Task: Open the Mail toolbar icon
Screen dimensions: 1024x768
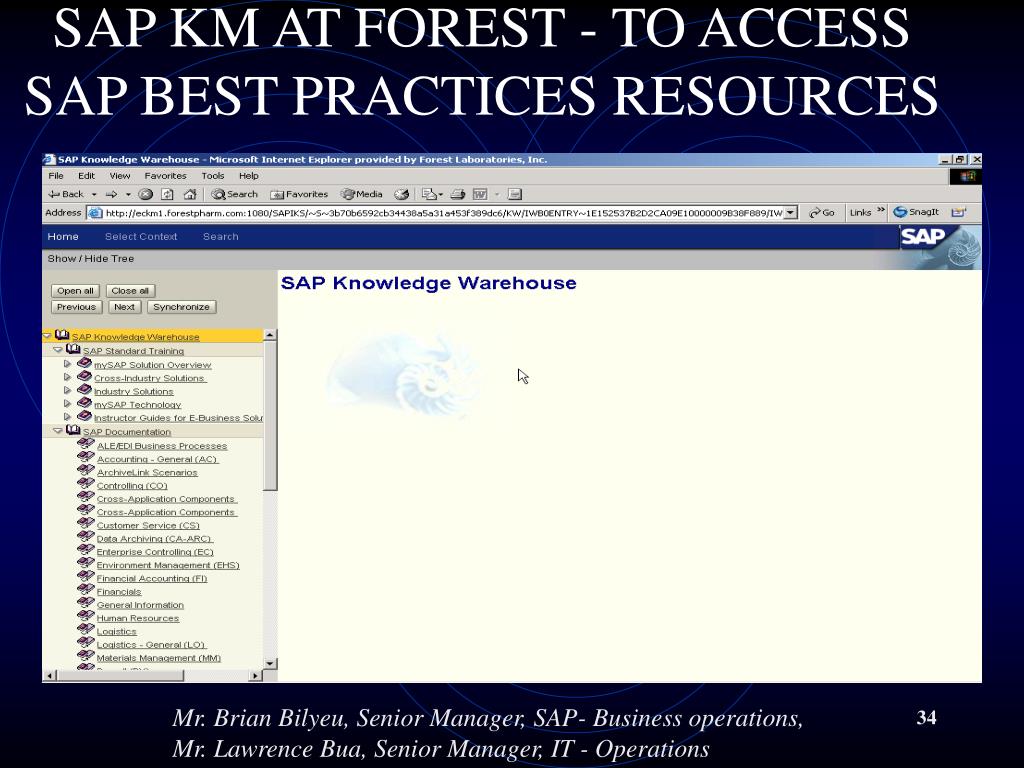Action: coord(429,194)
